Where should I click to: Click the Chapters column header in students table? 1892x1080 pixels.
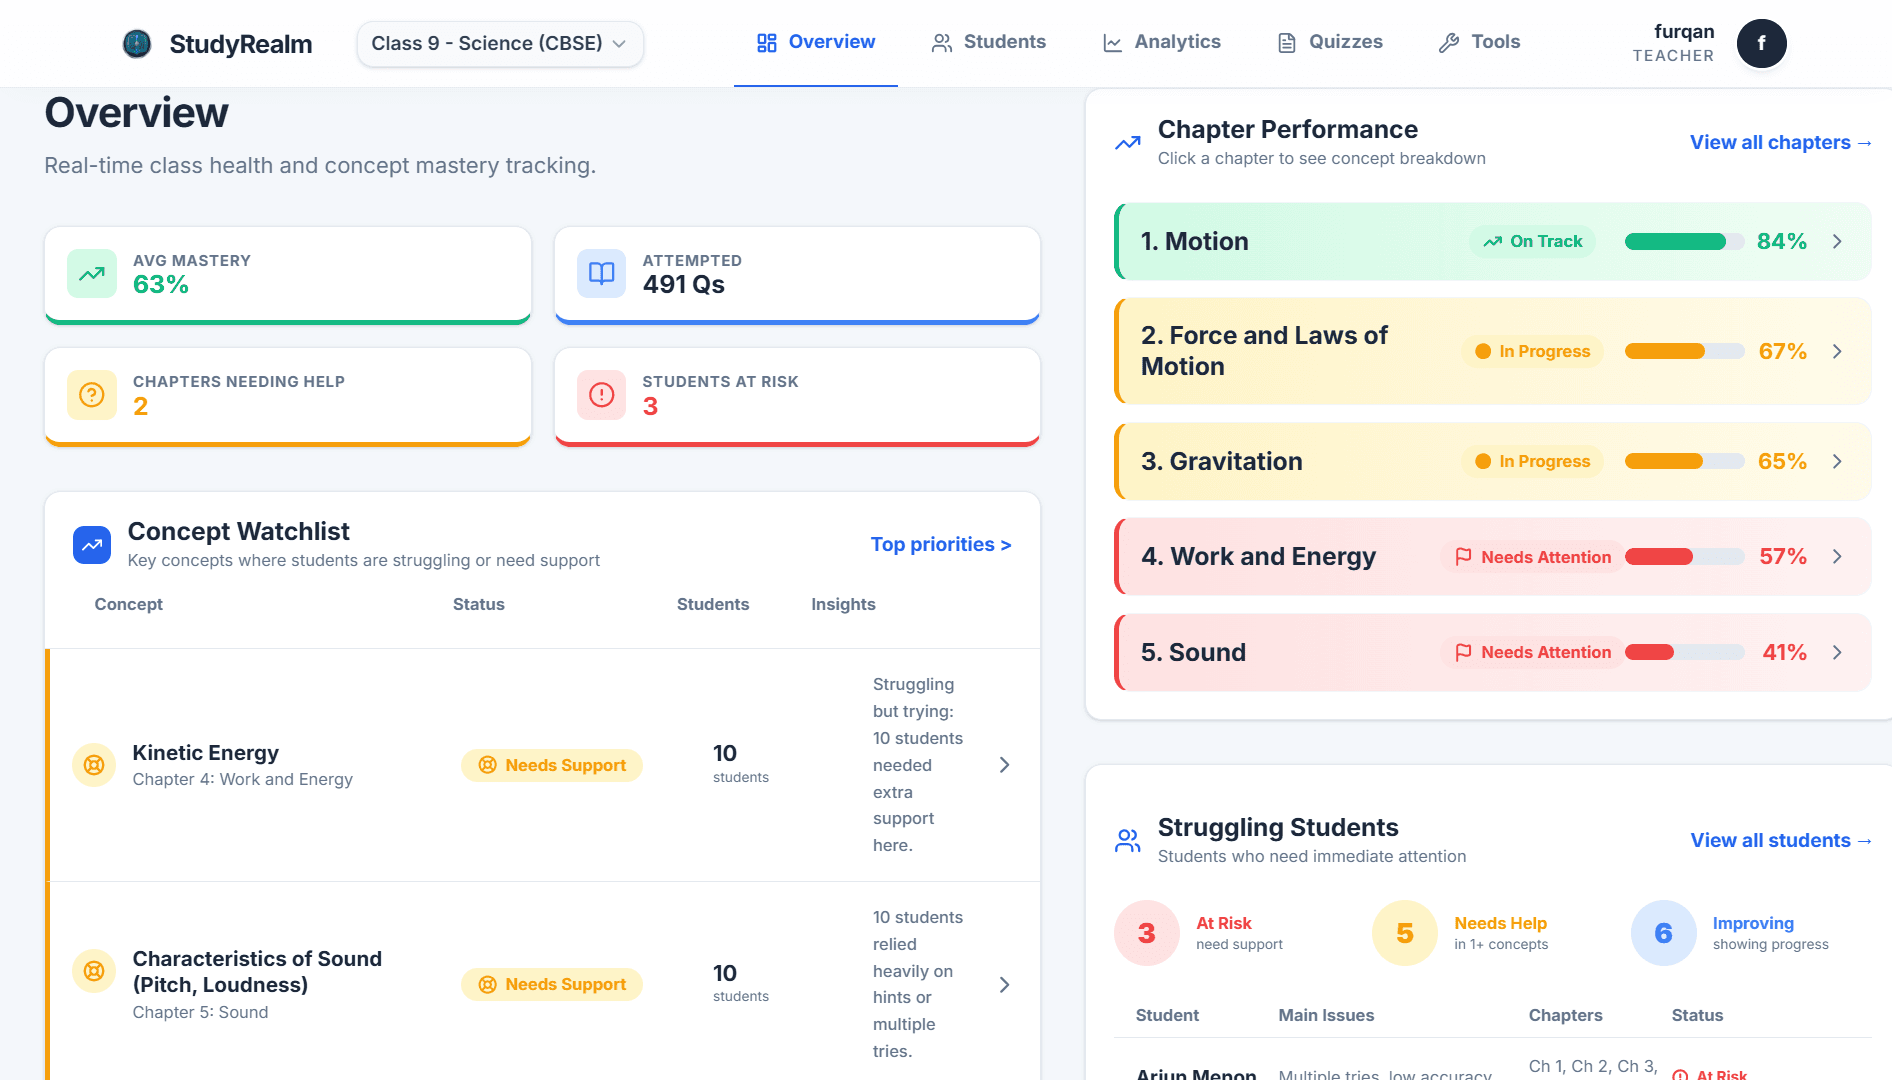(x=1565, y=1015)
